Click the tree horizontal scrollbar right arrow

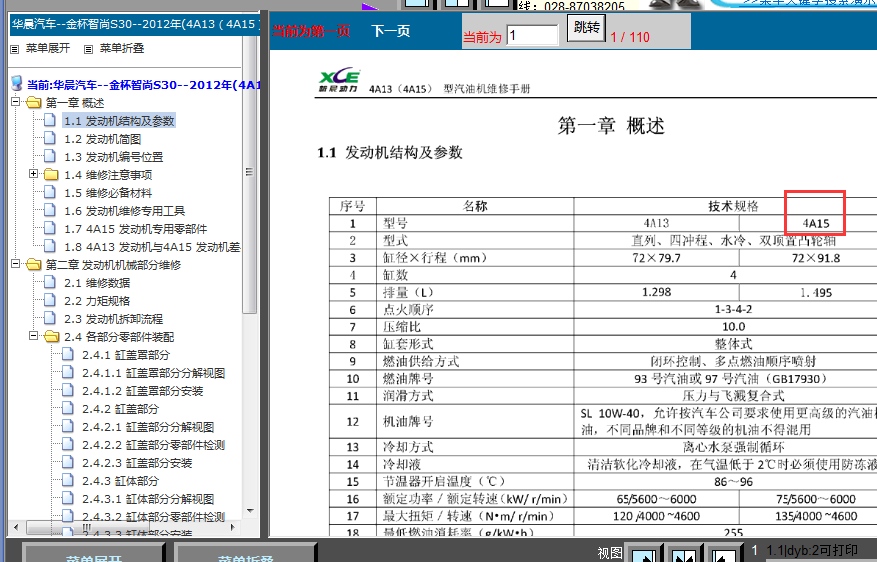[233, 527]
